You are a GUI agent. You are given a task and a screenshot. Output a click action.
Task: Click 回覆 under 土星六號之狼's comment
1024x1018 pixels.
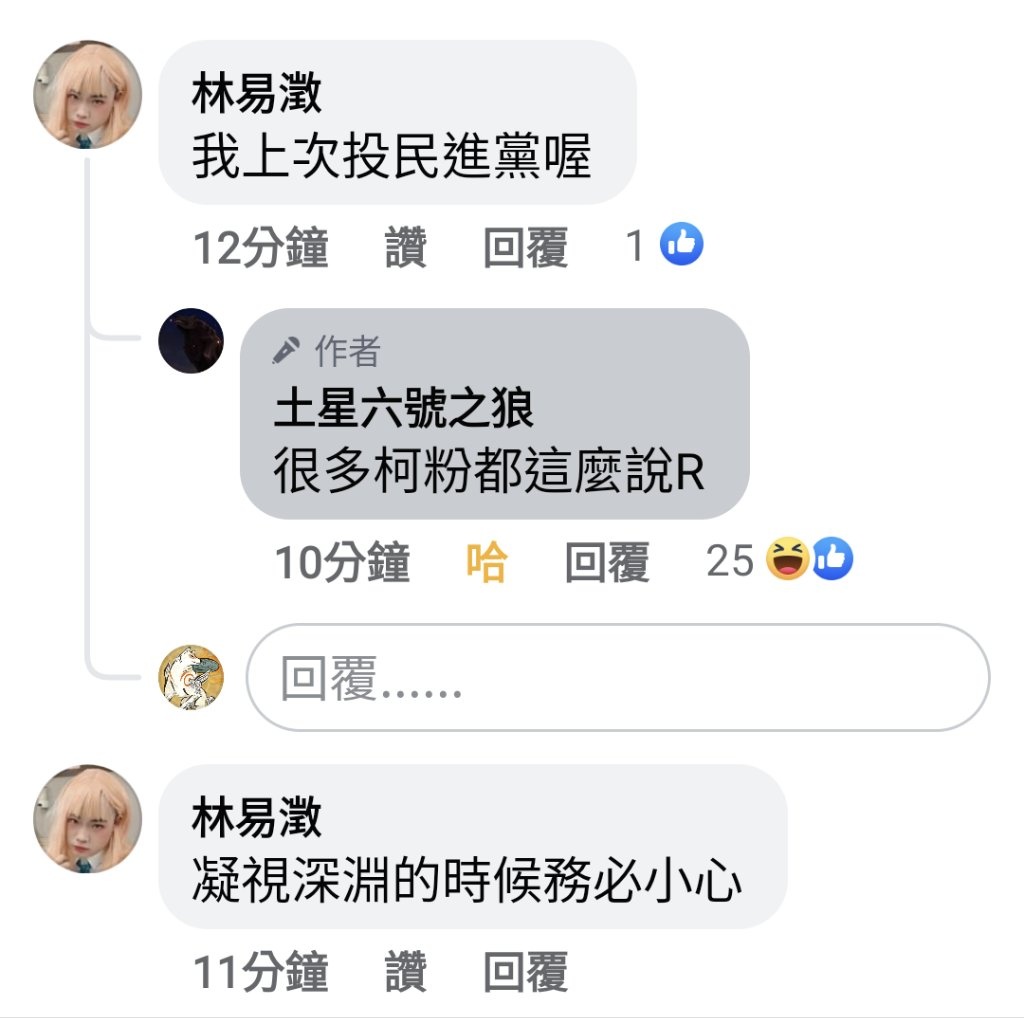click(607, 562)
